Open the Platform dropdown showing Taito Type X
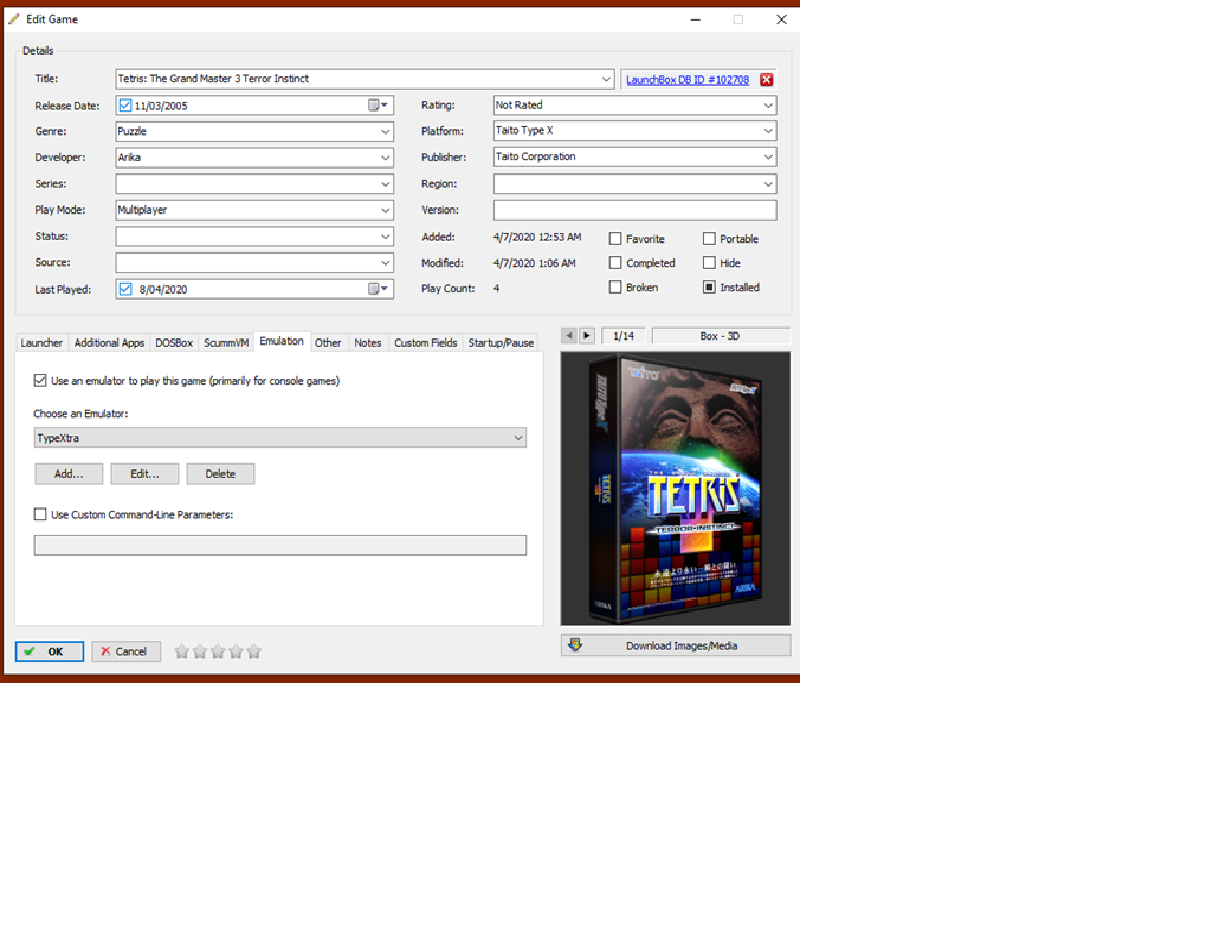1227x940 pixels. click(768, 131)
